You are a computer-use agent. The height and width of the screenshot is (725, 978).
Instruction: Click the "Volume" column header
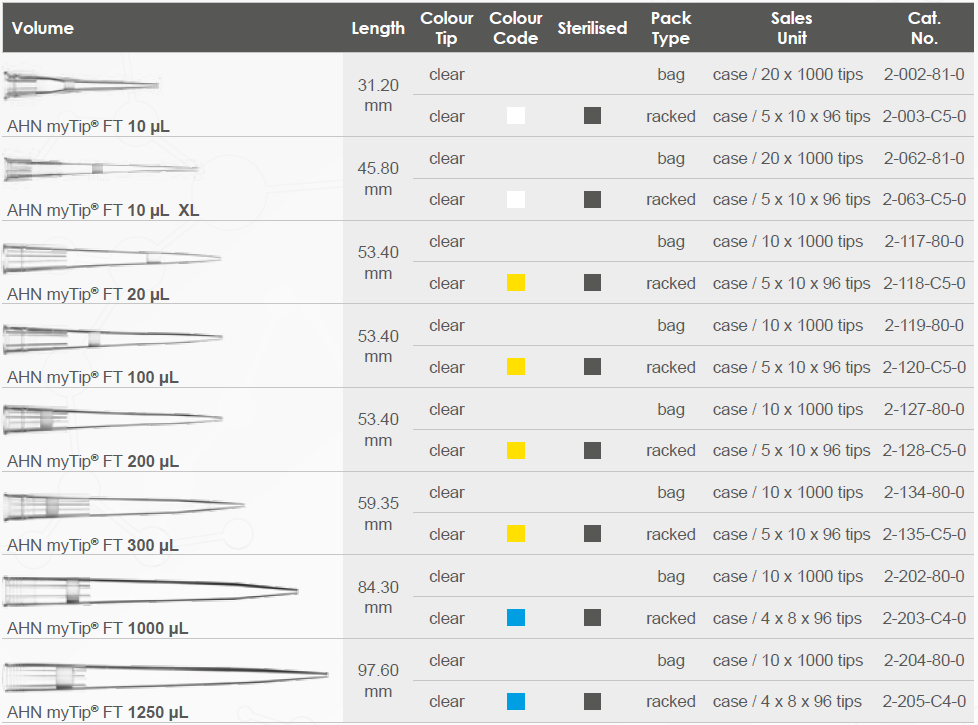43,28
